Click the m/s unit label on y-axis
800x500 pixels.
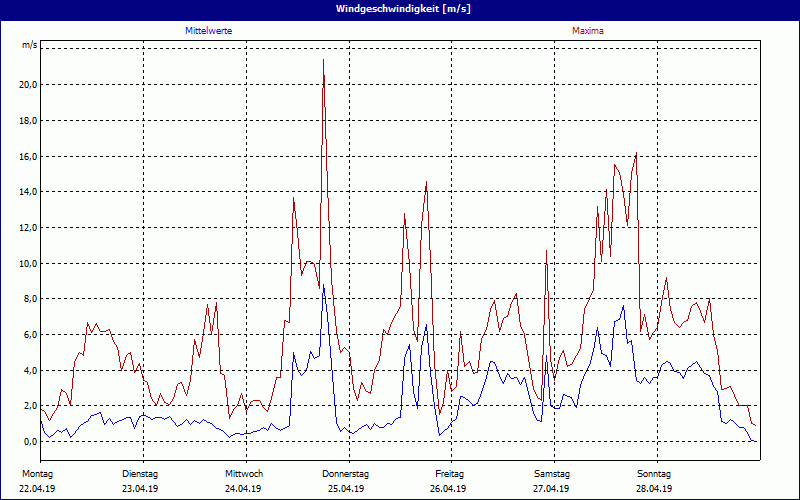(30, 46)
